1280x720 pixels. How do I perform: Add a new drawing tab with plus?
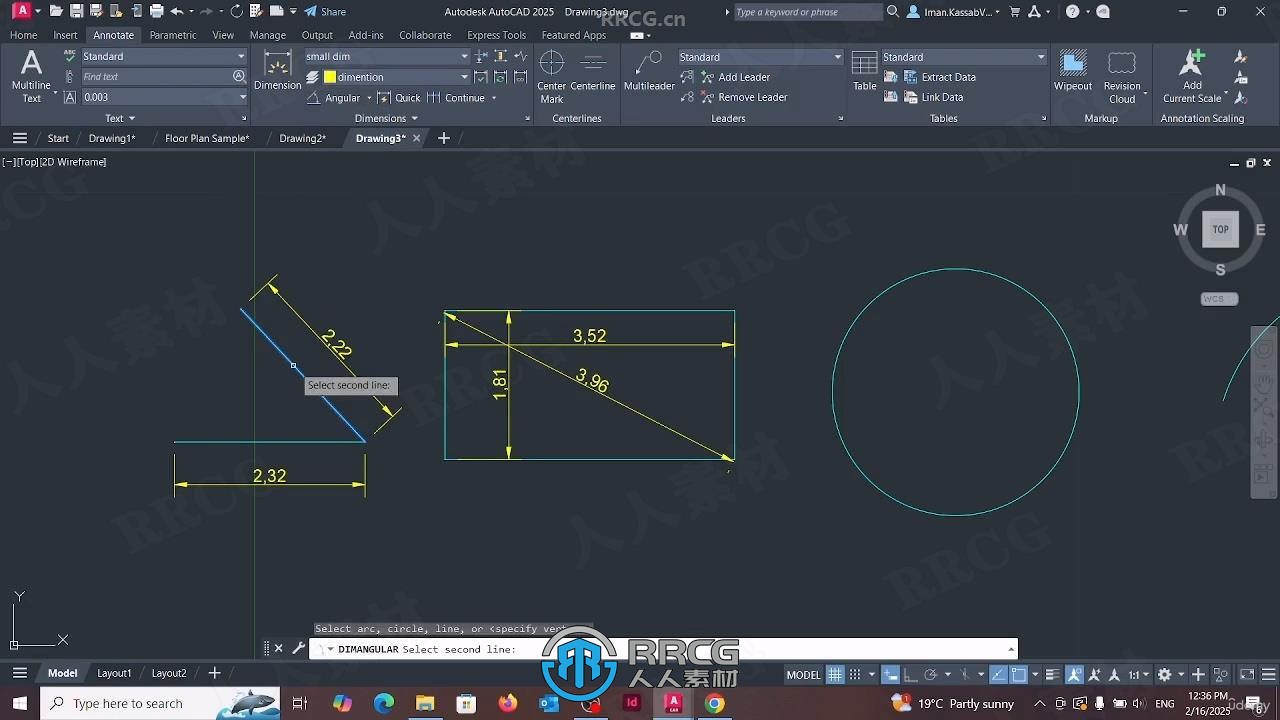[x=444, y=138]
